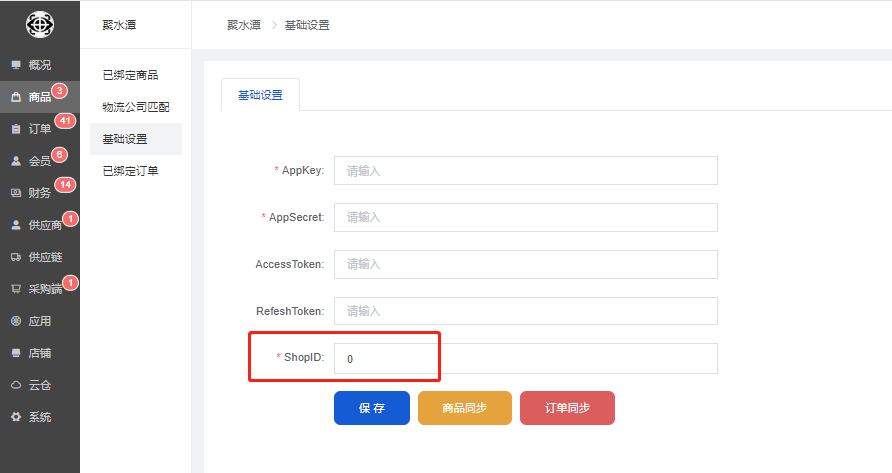This screenshot has width=892, height=473.
Task: Click the 概况 monitor icon
Action: coord(16,65)
